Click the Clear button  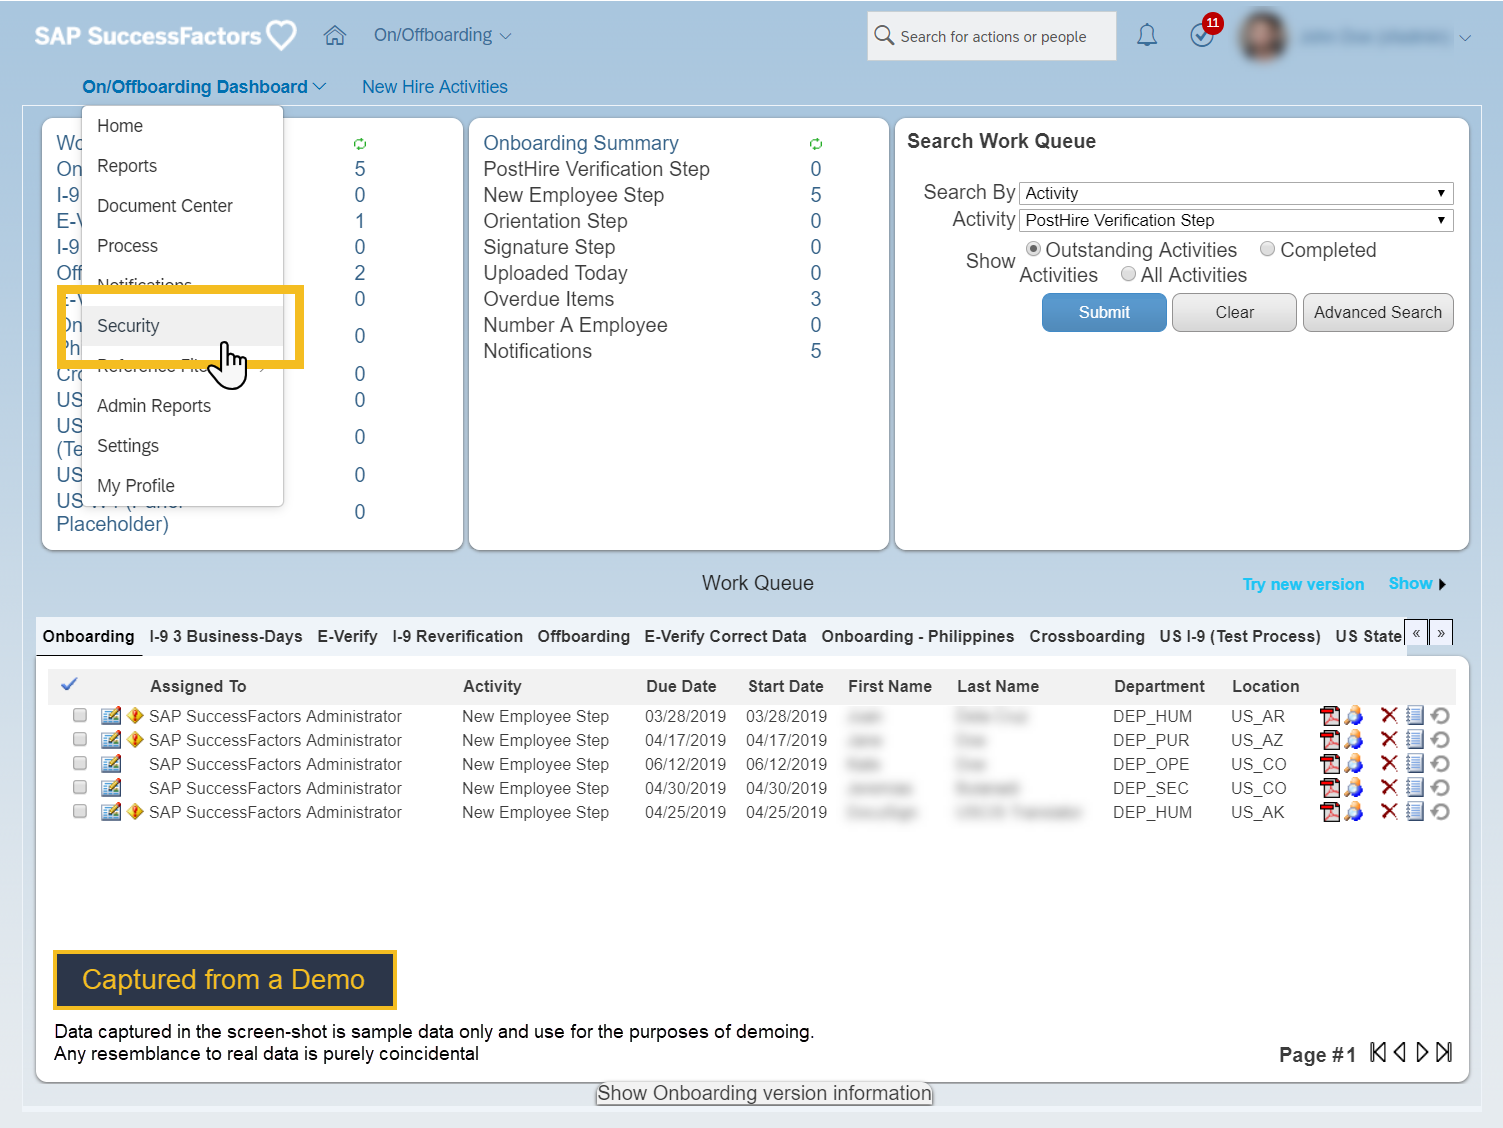pyautogui.click(x=1234, y=312)
